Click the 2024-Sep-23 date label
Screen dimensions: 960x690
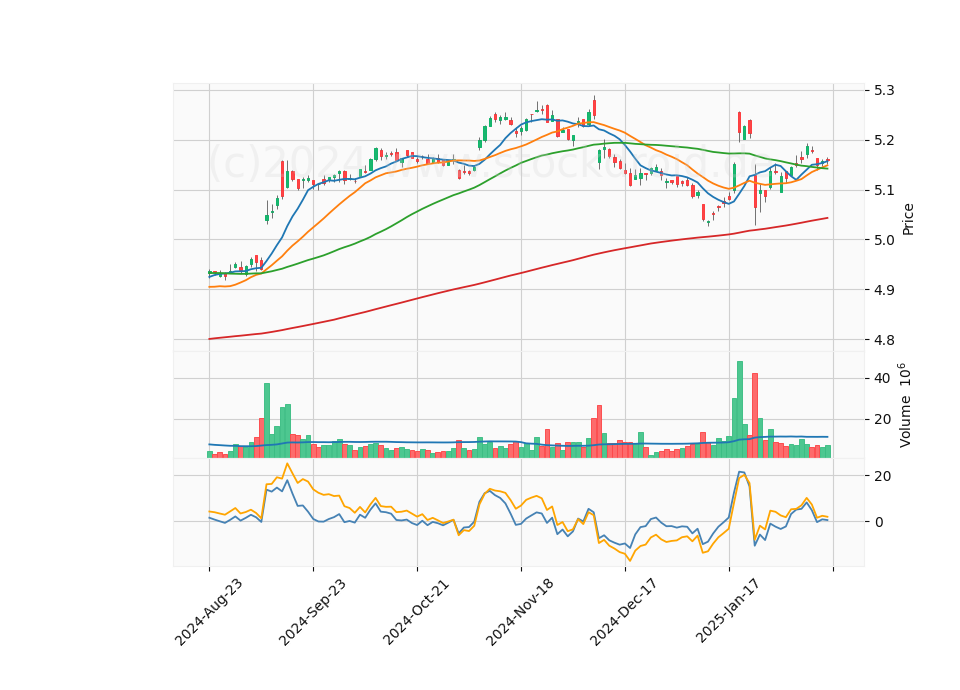(x=312, y=612)
